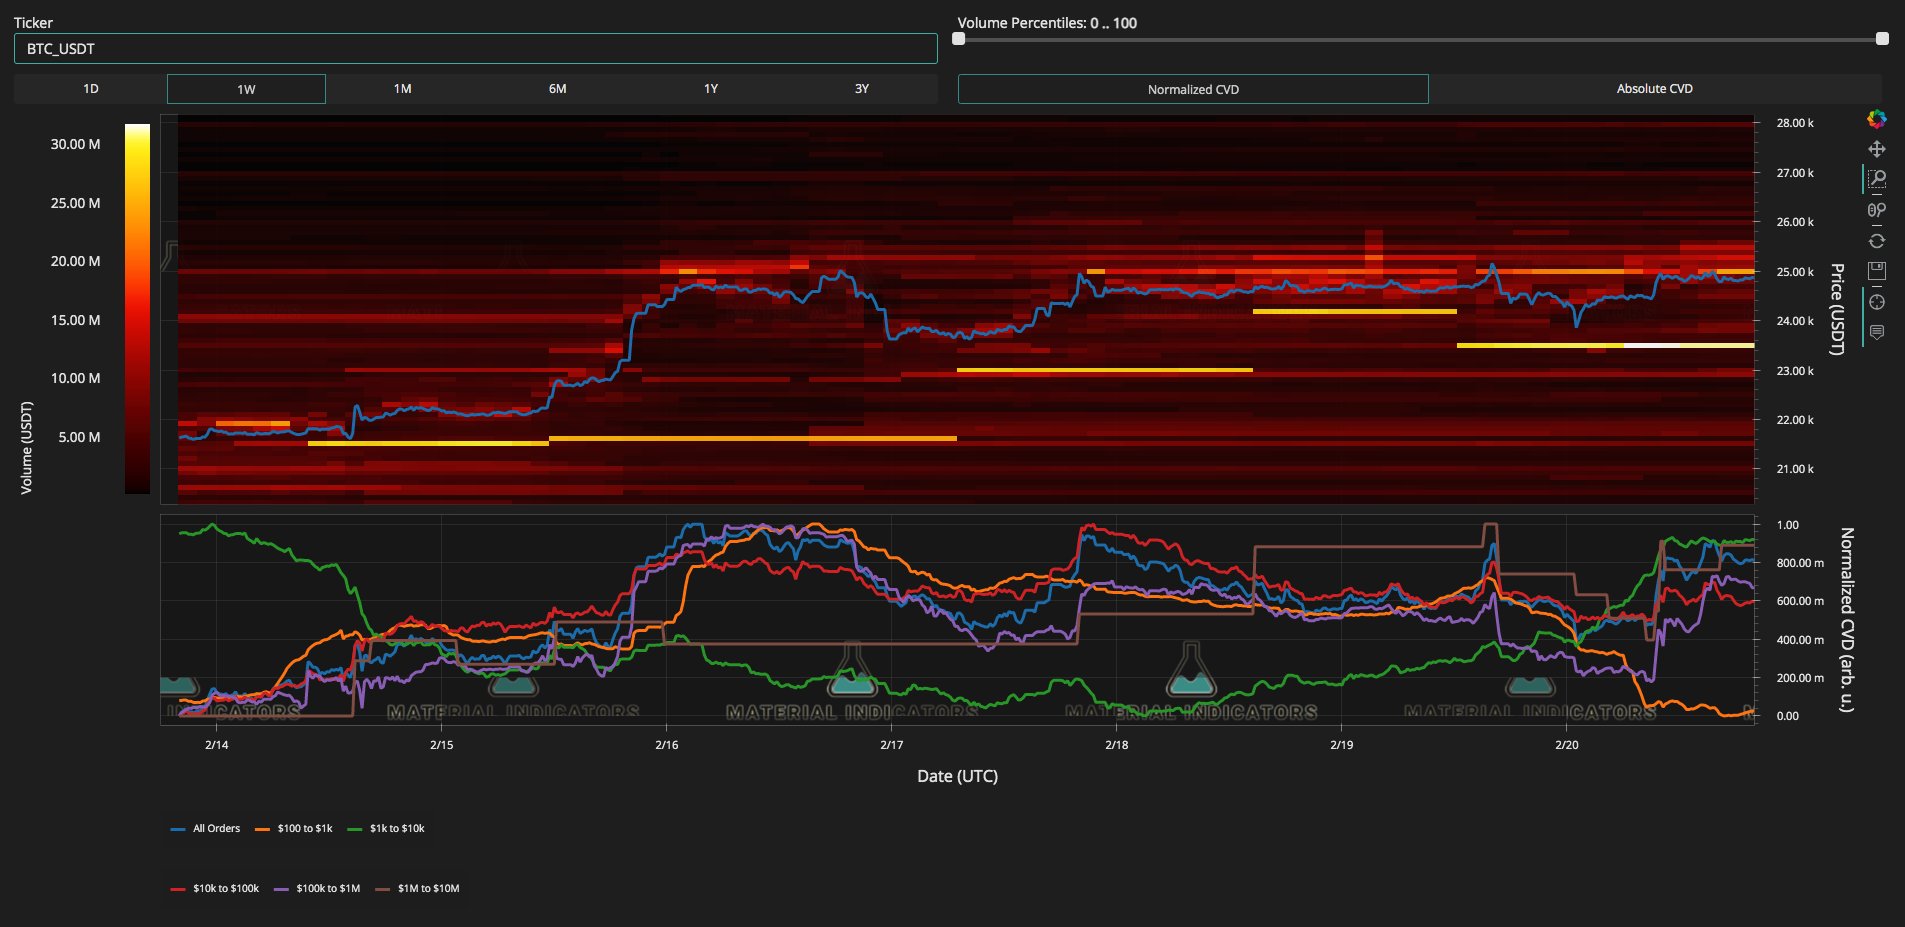Click the colorful Bokeh logo icon
1905x927 pixels.
coord(1878,120)
